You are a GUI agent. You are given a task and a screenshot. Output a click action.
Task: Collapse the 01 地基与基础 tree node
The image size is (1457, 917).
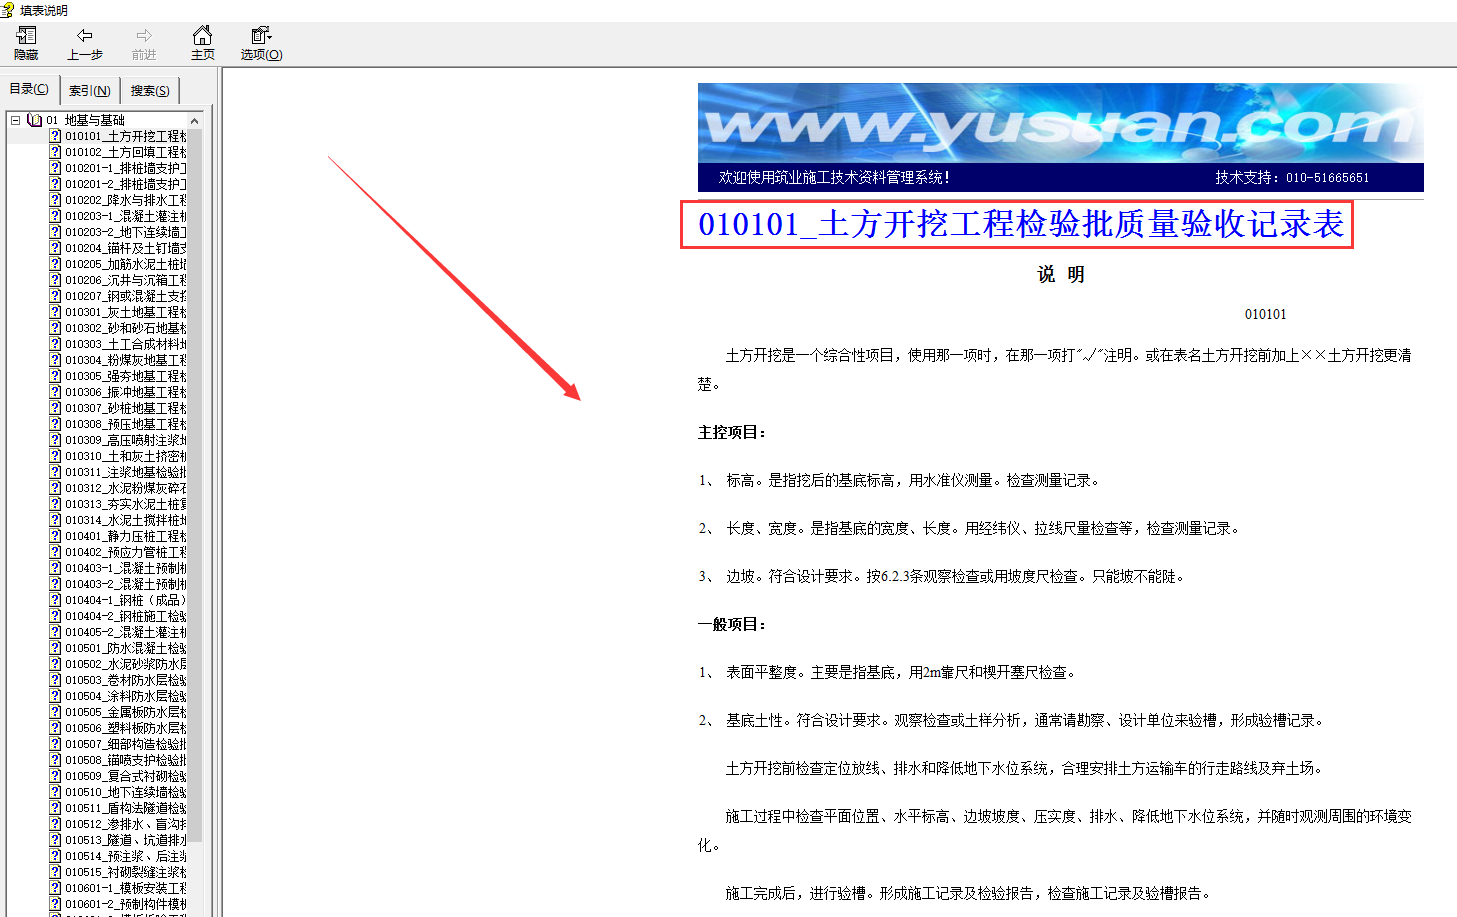coord(15,120)
